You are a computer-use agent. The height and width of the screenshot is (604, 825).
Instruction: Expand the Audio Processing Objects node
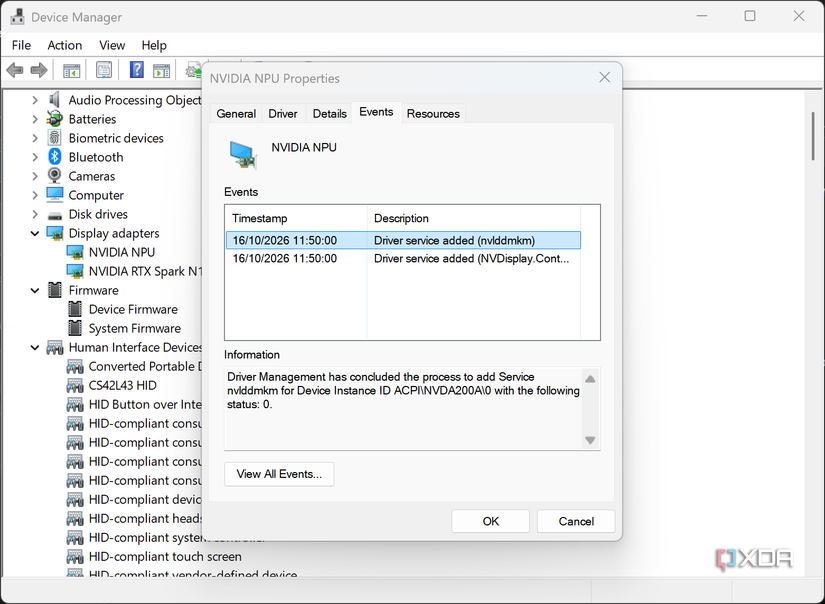coord(35,100)
